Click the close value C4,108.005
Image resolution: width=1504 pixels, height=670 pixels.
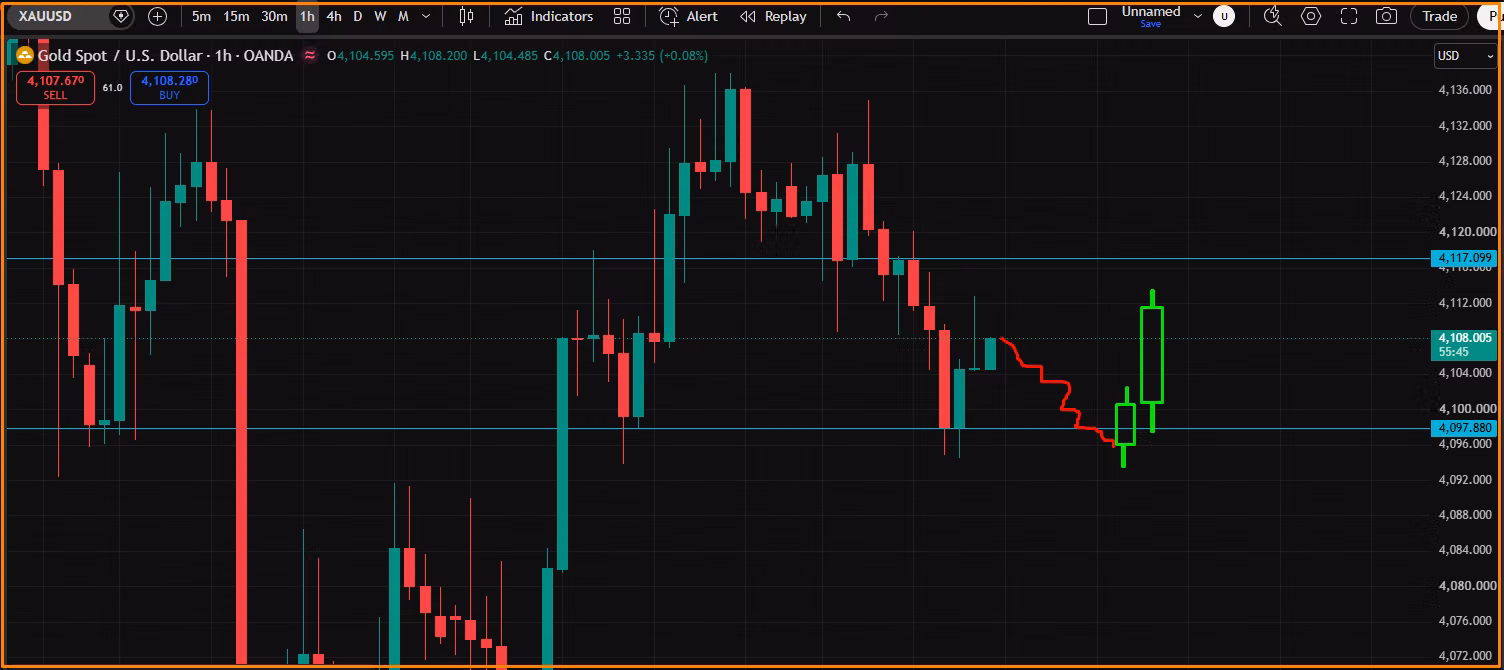(576, 56)
